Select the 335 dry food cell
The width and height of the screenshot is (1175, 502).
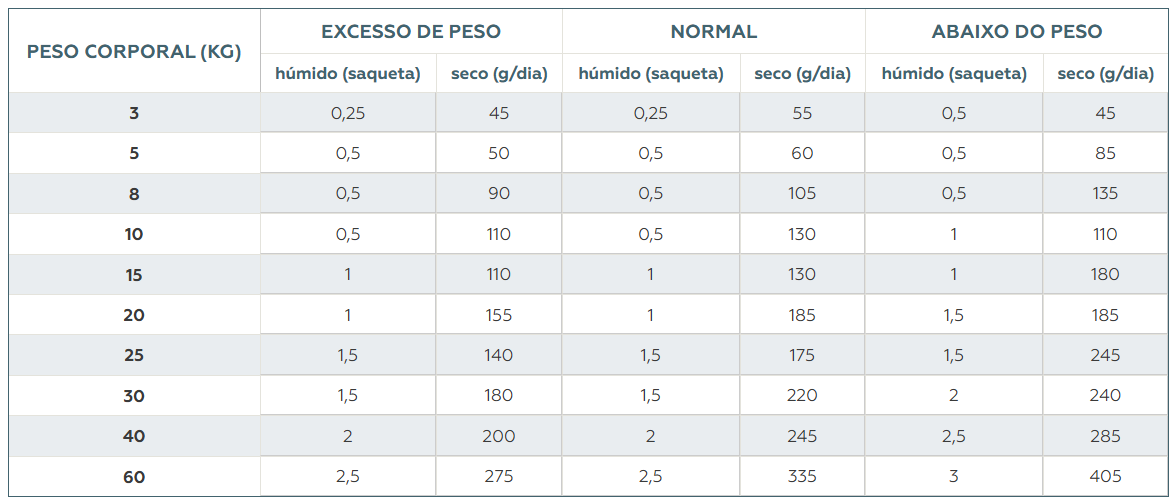click(802, 477)
